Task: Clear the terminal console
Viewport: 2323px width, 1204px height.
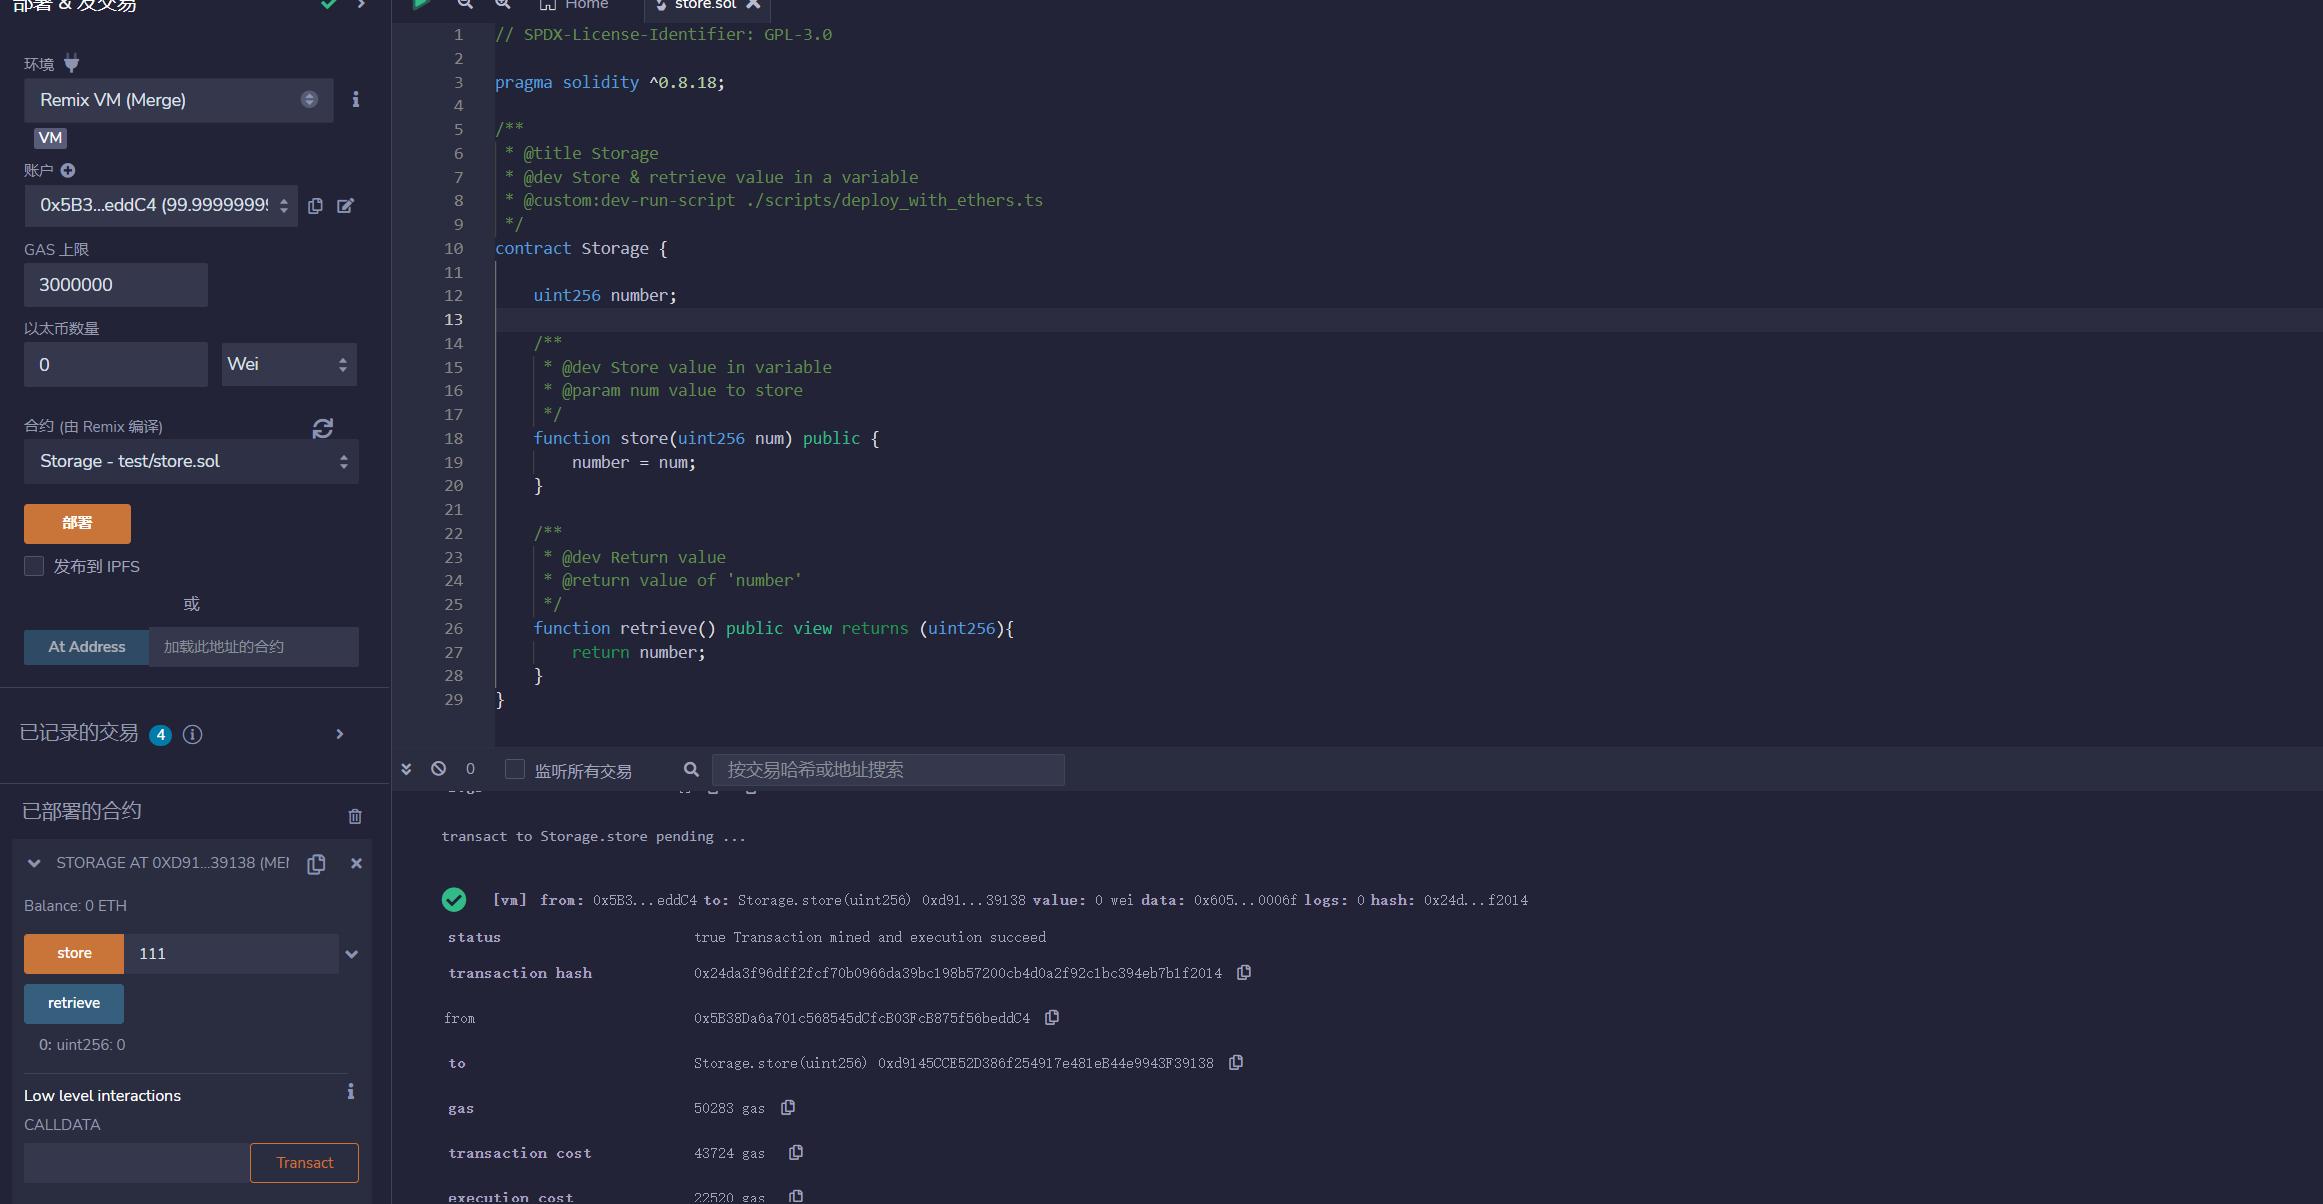Action: [x=439, y=769]
